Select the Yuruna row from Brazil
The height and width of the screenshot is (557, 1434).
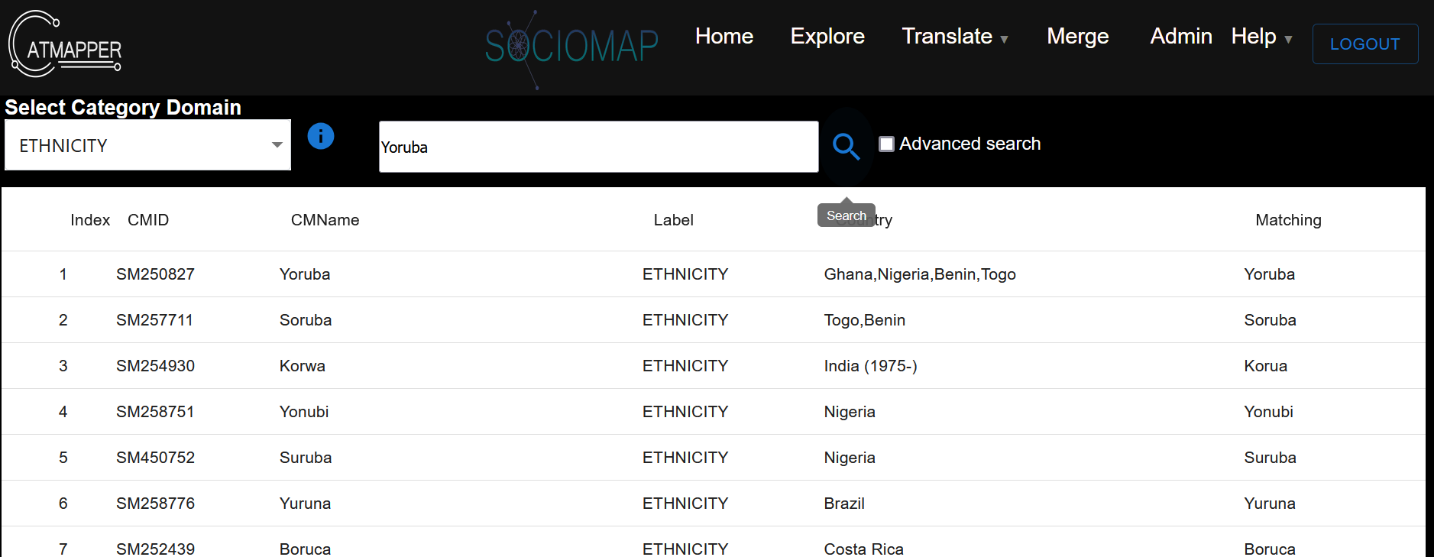pyautogui.click(x=305, y=503)
